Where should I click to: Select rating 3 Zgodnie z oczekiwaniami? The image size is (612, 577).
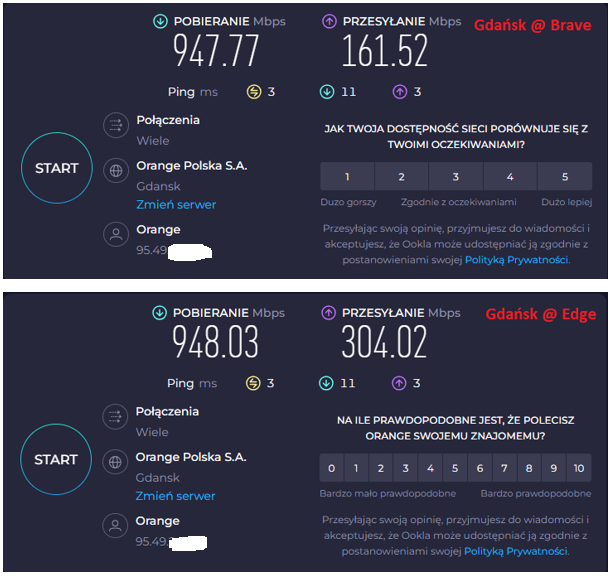click(456, 177)
